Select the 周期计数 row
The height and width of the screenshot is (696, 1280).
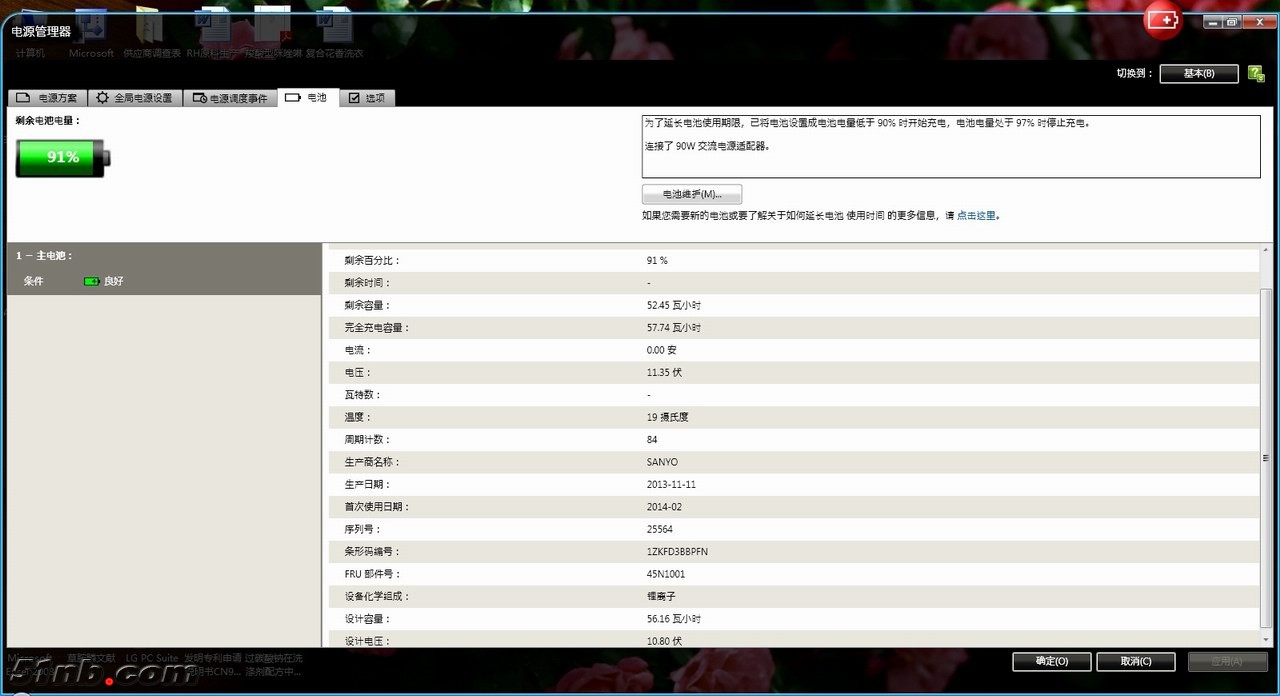tap(790, 440)
